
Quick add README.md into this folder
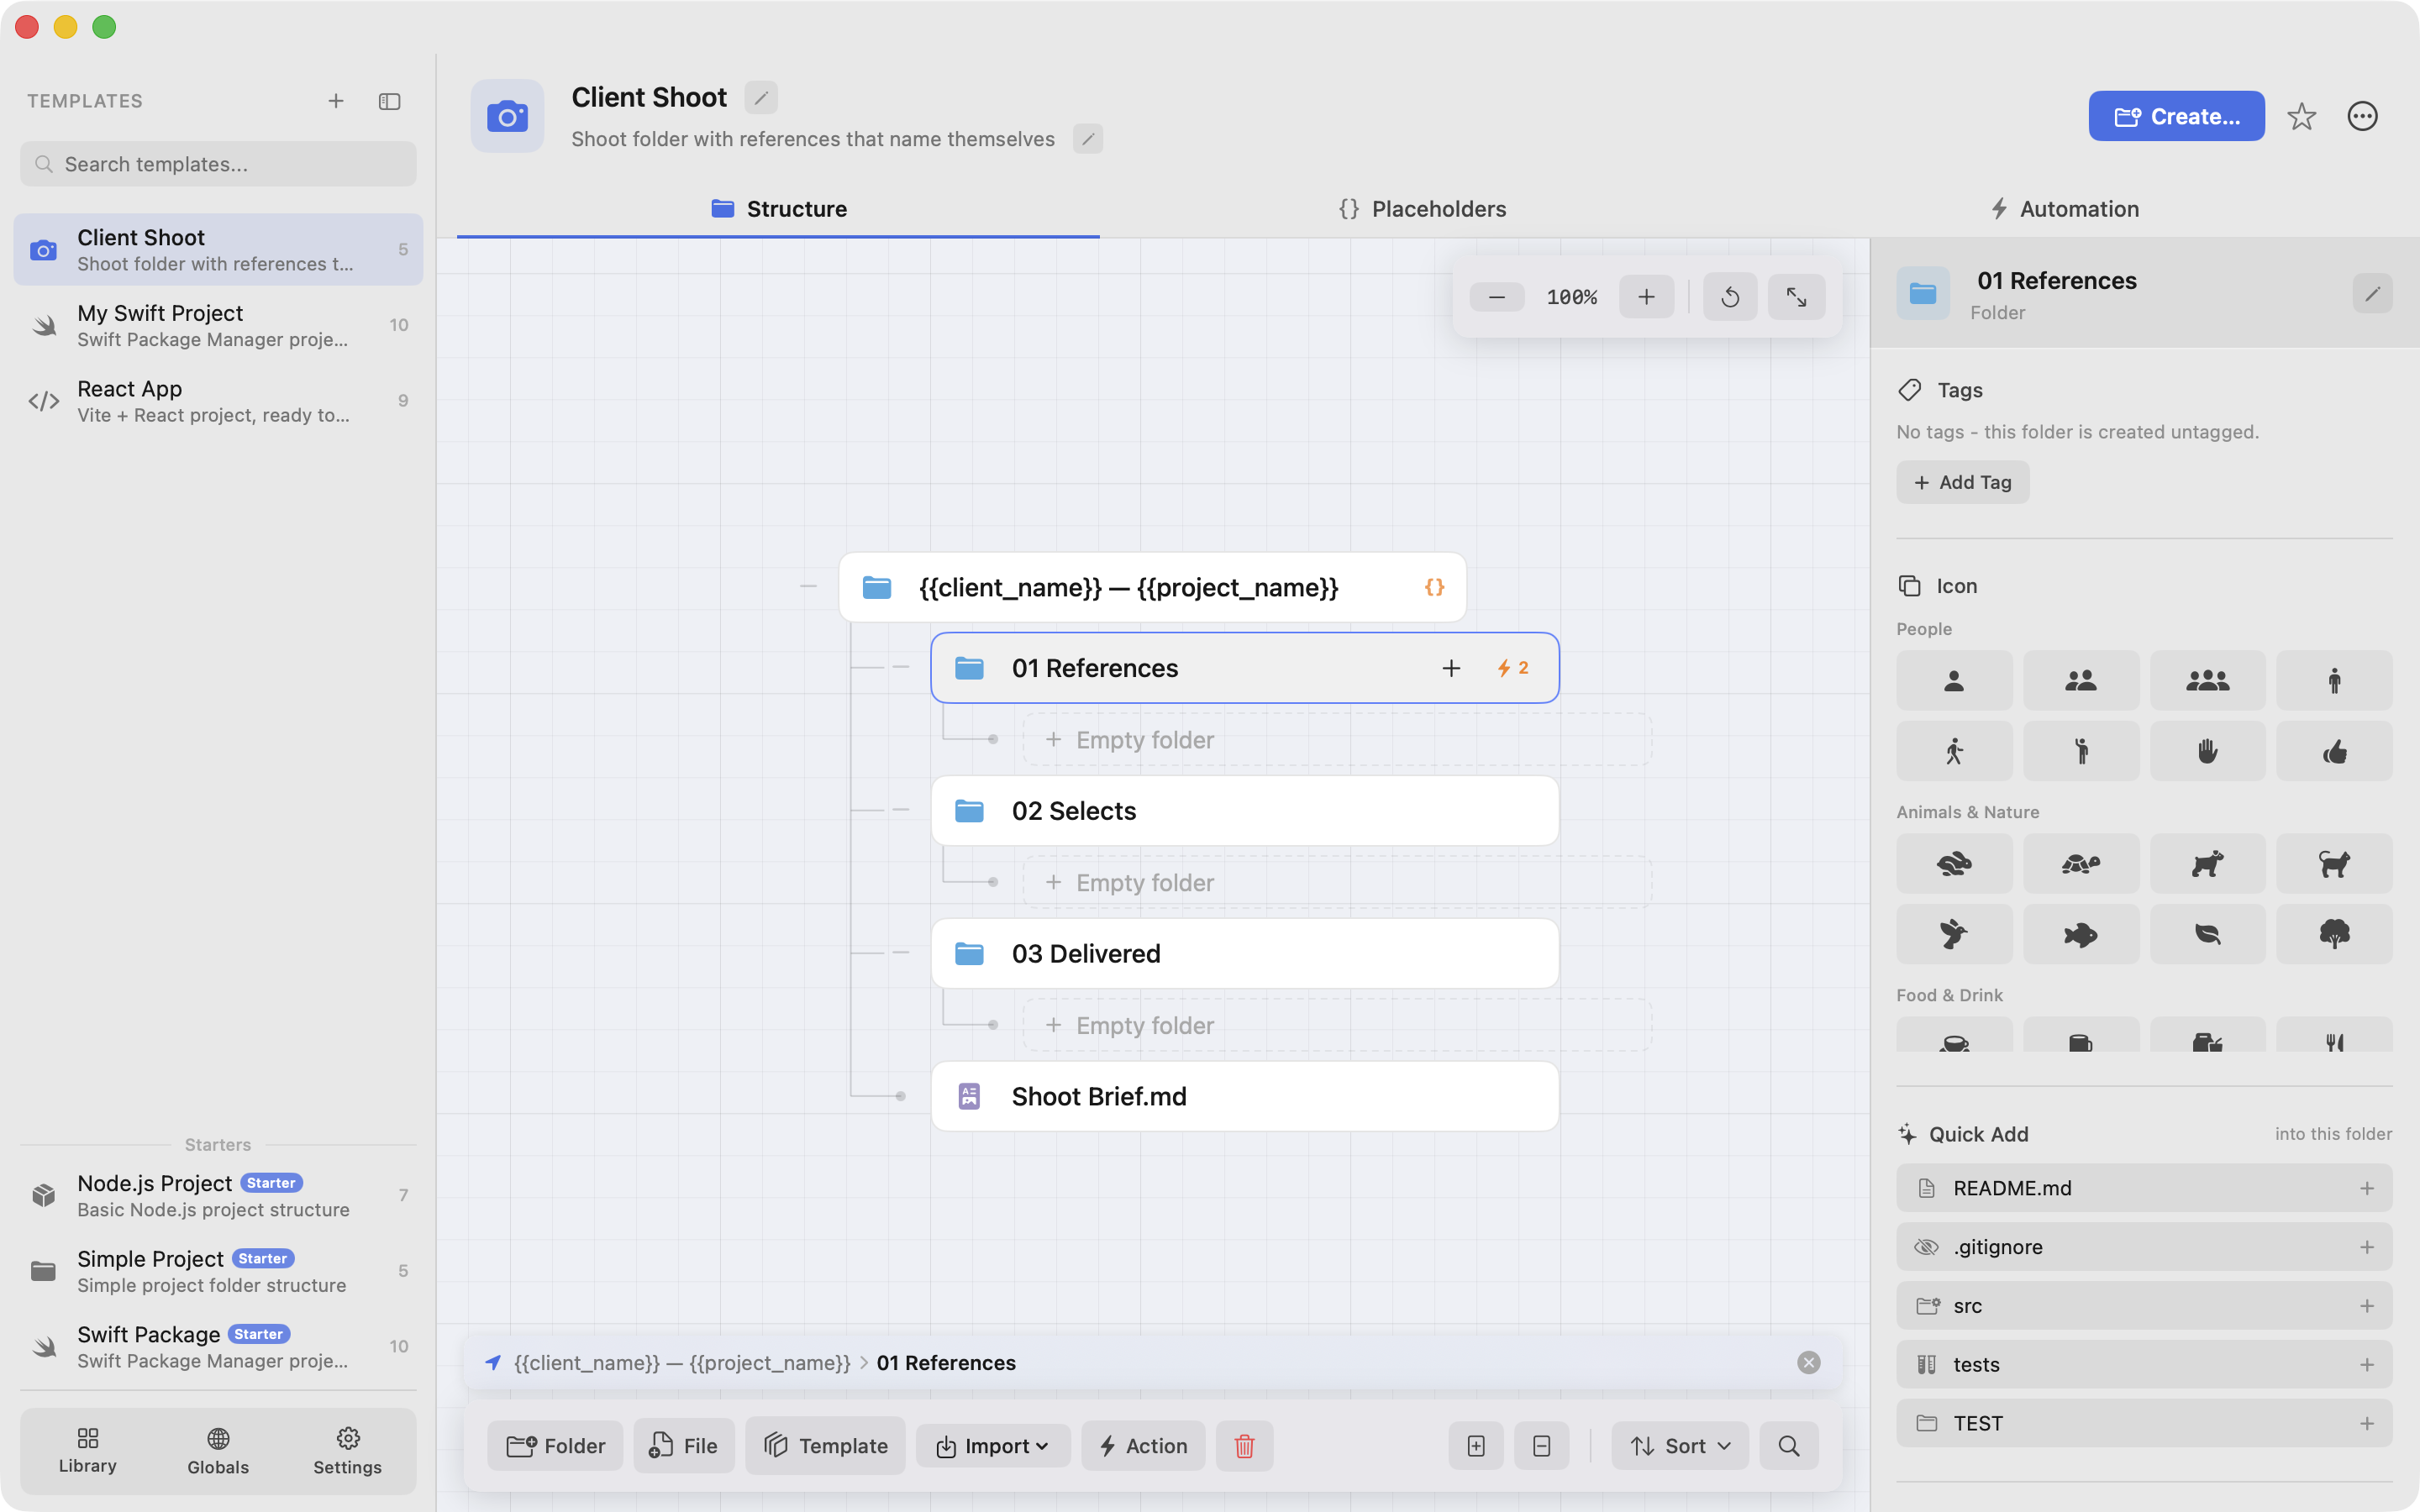[2144, 1188]
